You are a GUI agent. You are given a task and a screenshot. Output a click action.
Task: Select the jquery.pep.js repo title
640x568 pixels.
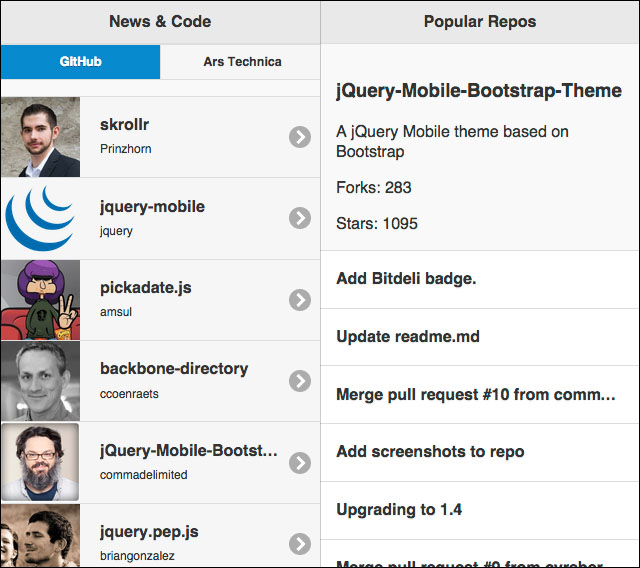(x=149, y=532)
